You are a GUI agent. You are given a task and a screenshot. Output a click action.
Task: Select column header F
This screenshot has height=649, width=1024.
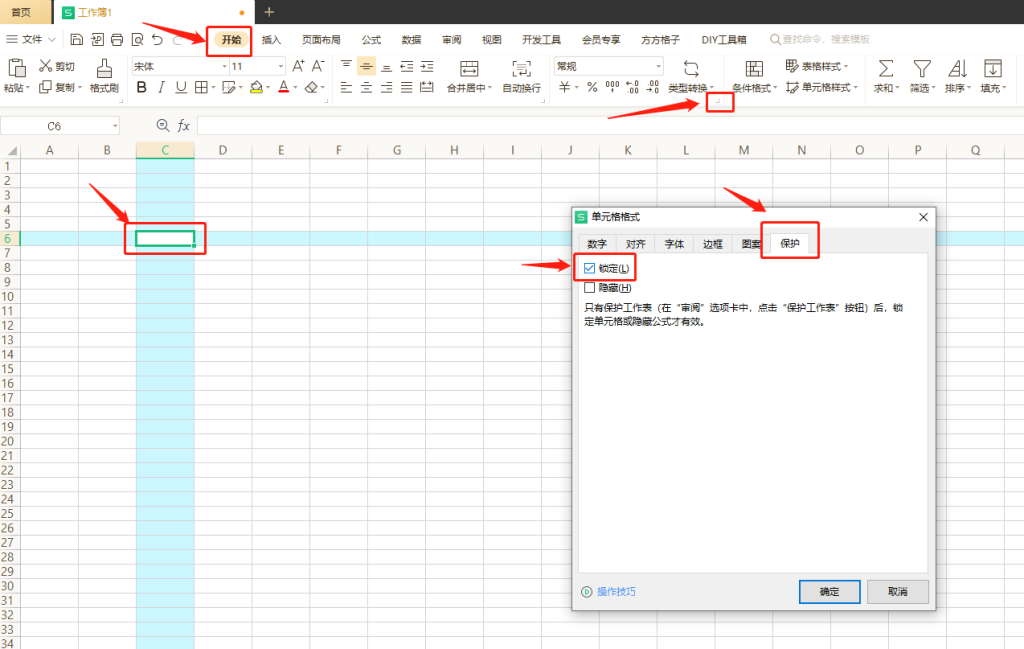click(338, 150)
